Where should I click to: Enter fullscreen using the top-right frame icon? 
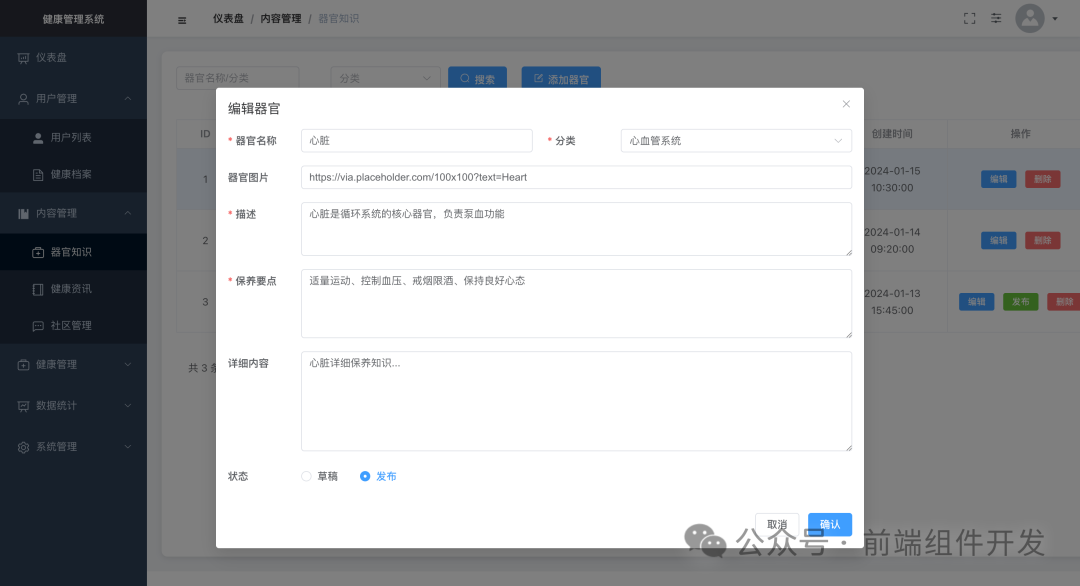point(968,18)
